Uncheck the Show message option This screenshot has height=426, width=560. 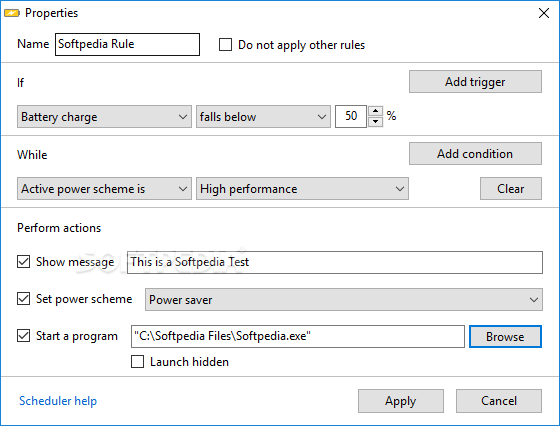24,261
